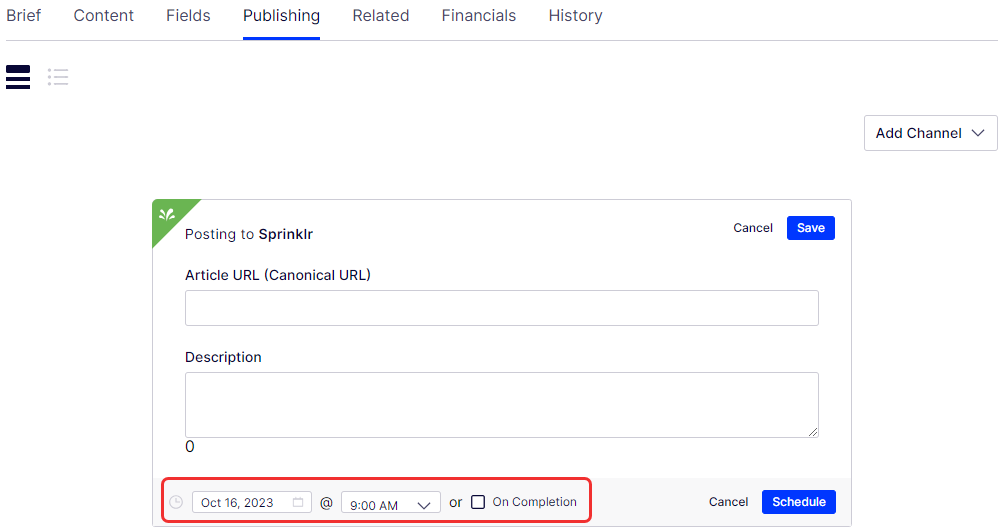Open the calendar icon in date field

click(x=298, y=502)
